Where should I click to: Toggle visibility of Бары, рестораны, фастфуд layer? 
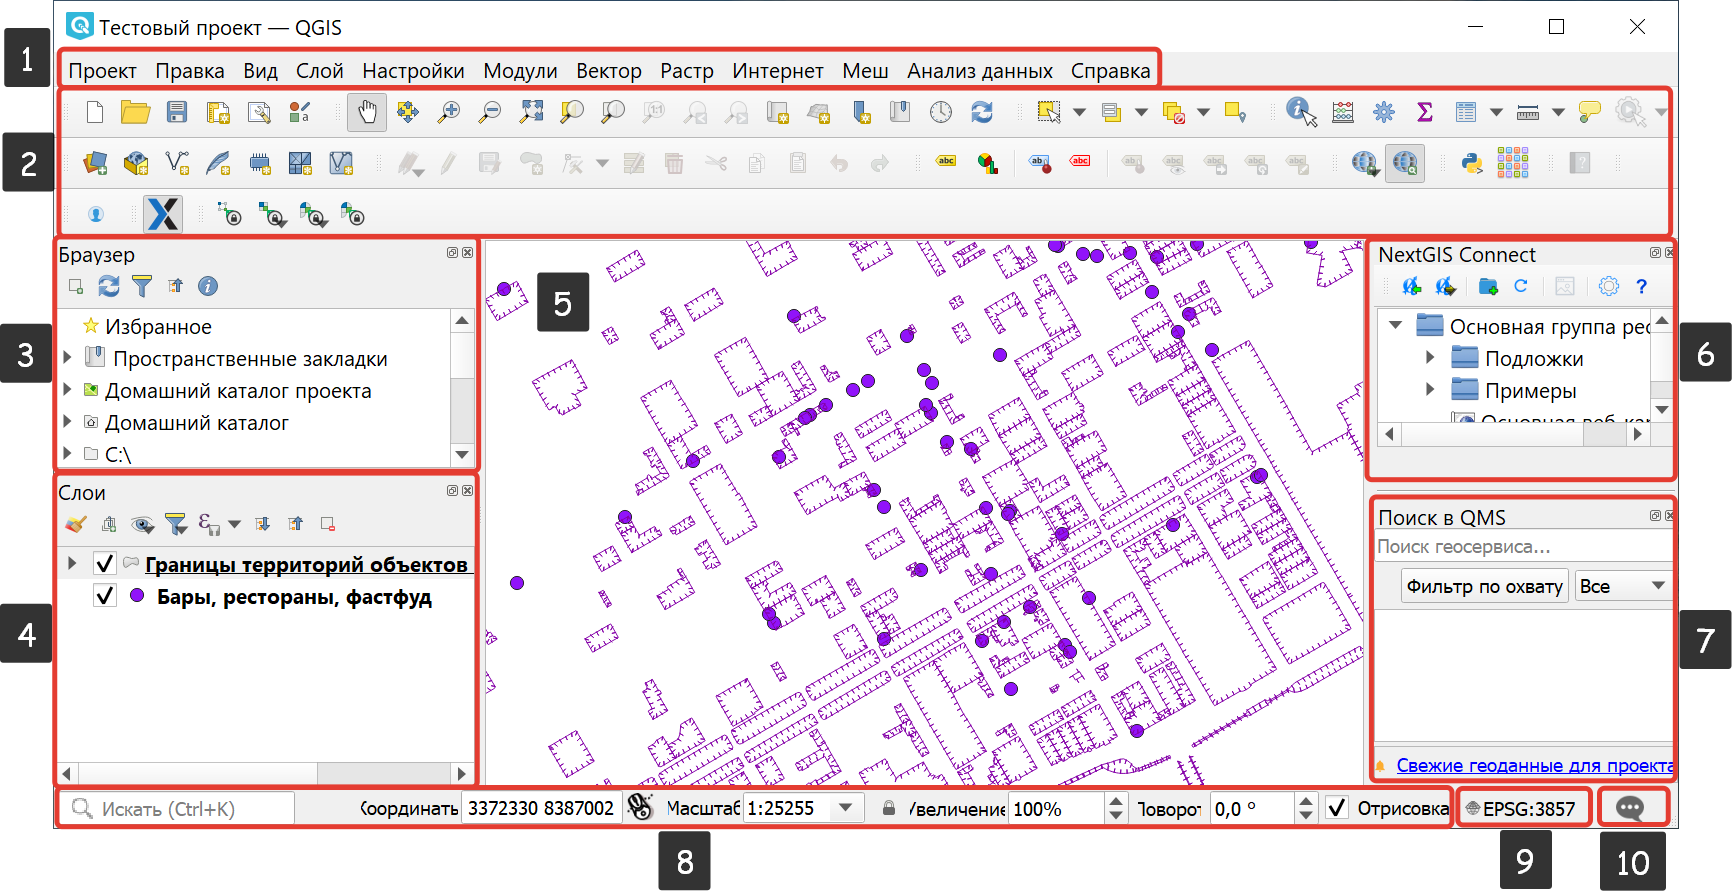[x=104, y=596]
